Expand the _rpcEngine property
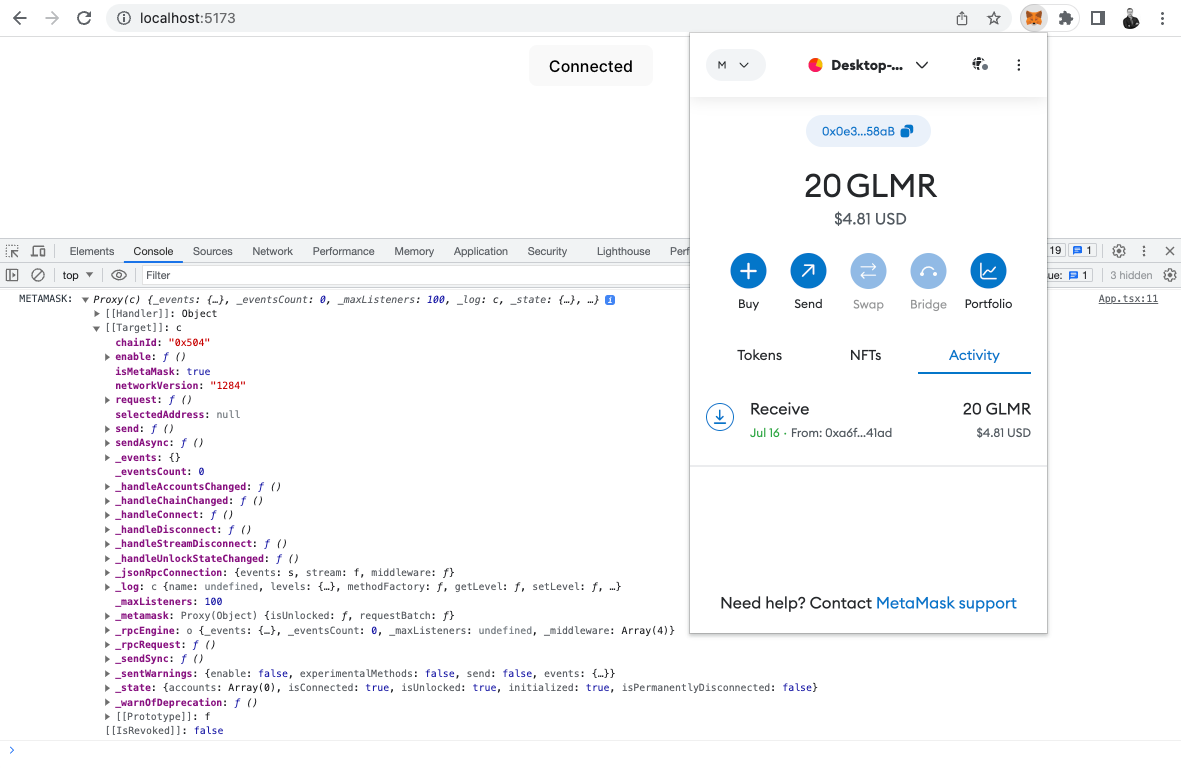This screenshot has width=1181, height=768. 107,631
